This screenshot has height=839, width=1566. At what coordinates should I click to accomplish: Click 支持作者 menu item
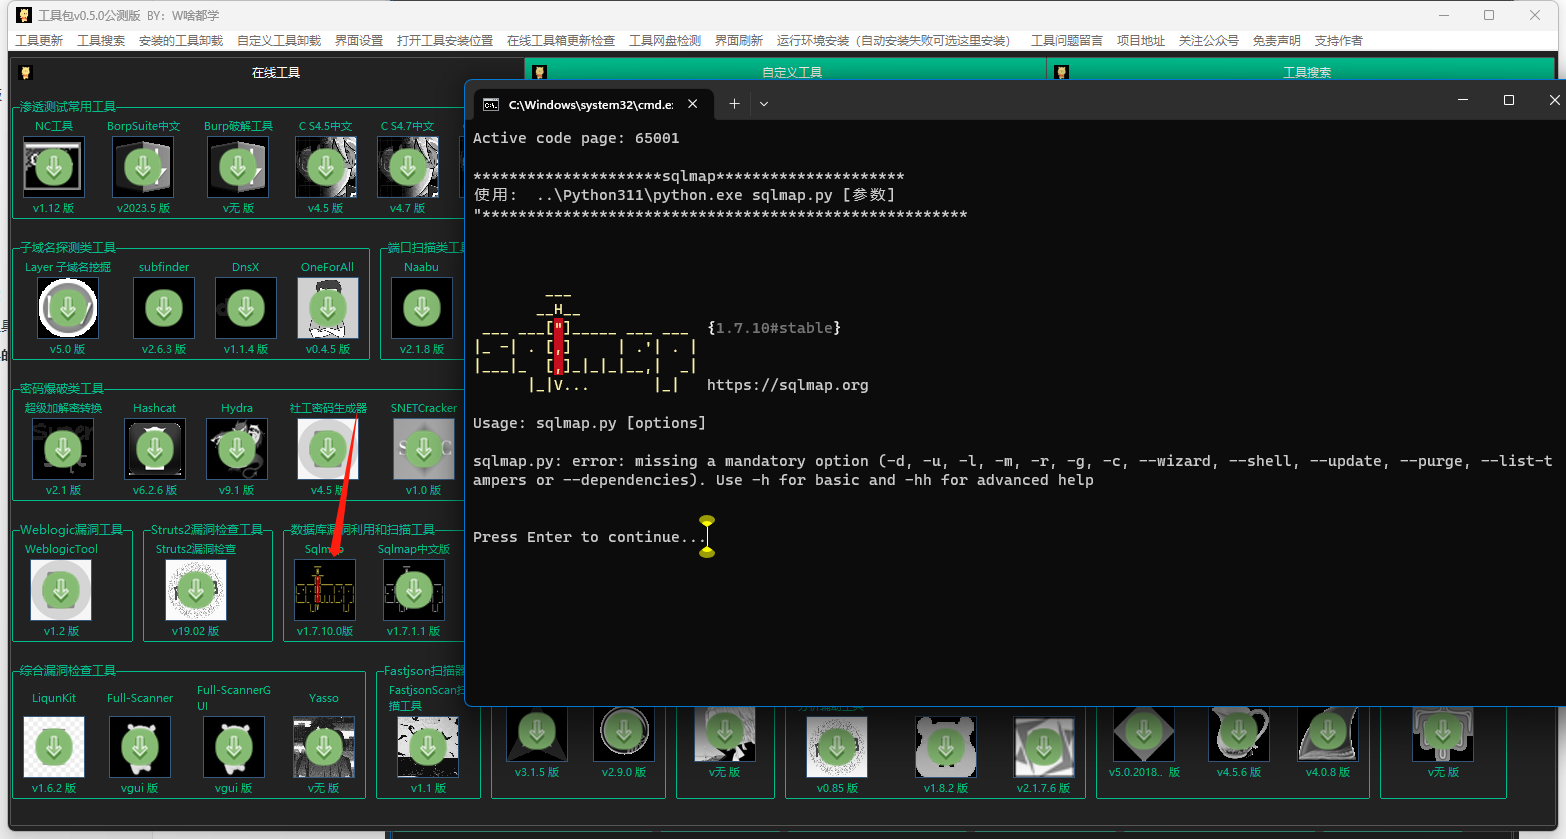1339,41
